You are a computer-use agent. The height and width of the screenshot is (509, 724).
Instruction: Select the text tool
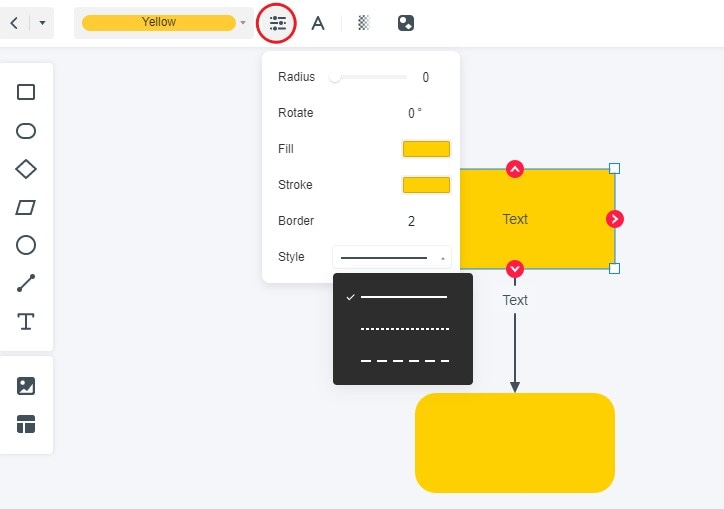(x=26, y=321)
